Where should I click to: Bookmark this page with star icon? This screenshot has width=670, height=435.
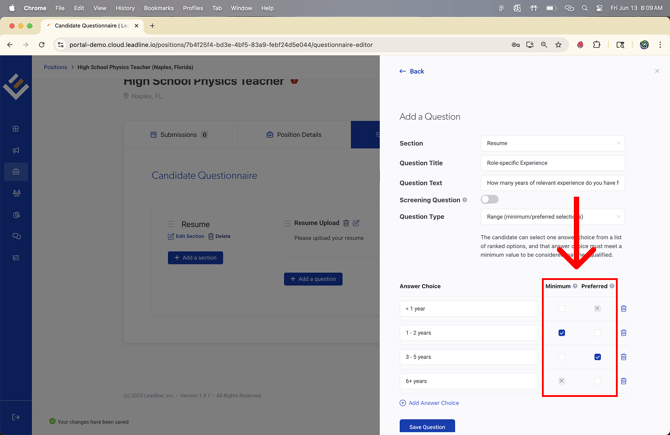(x=558, y=44)
